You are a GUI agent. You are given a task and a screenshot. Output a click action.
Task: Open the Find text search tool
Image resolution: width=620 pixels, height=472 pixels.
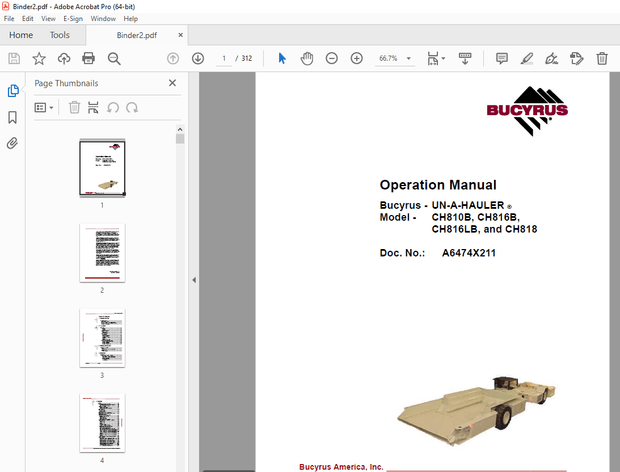pyautogui.click(x=114, y=59)
